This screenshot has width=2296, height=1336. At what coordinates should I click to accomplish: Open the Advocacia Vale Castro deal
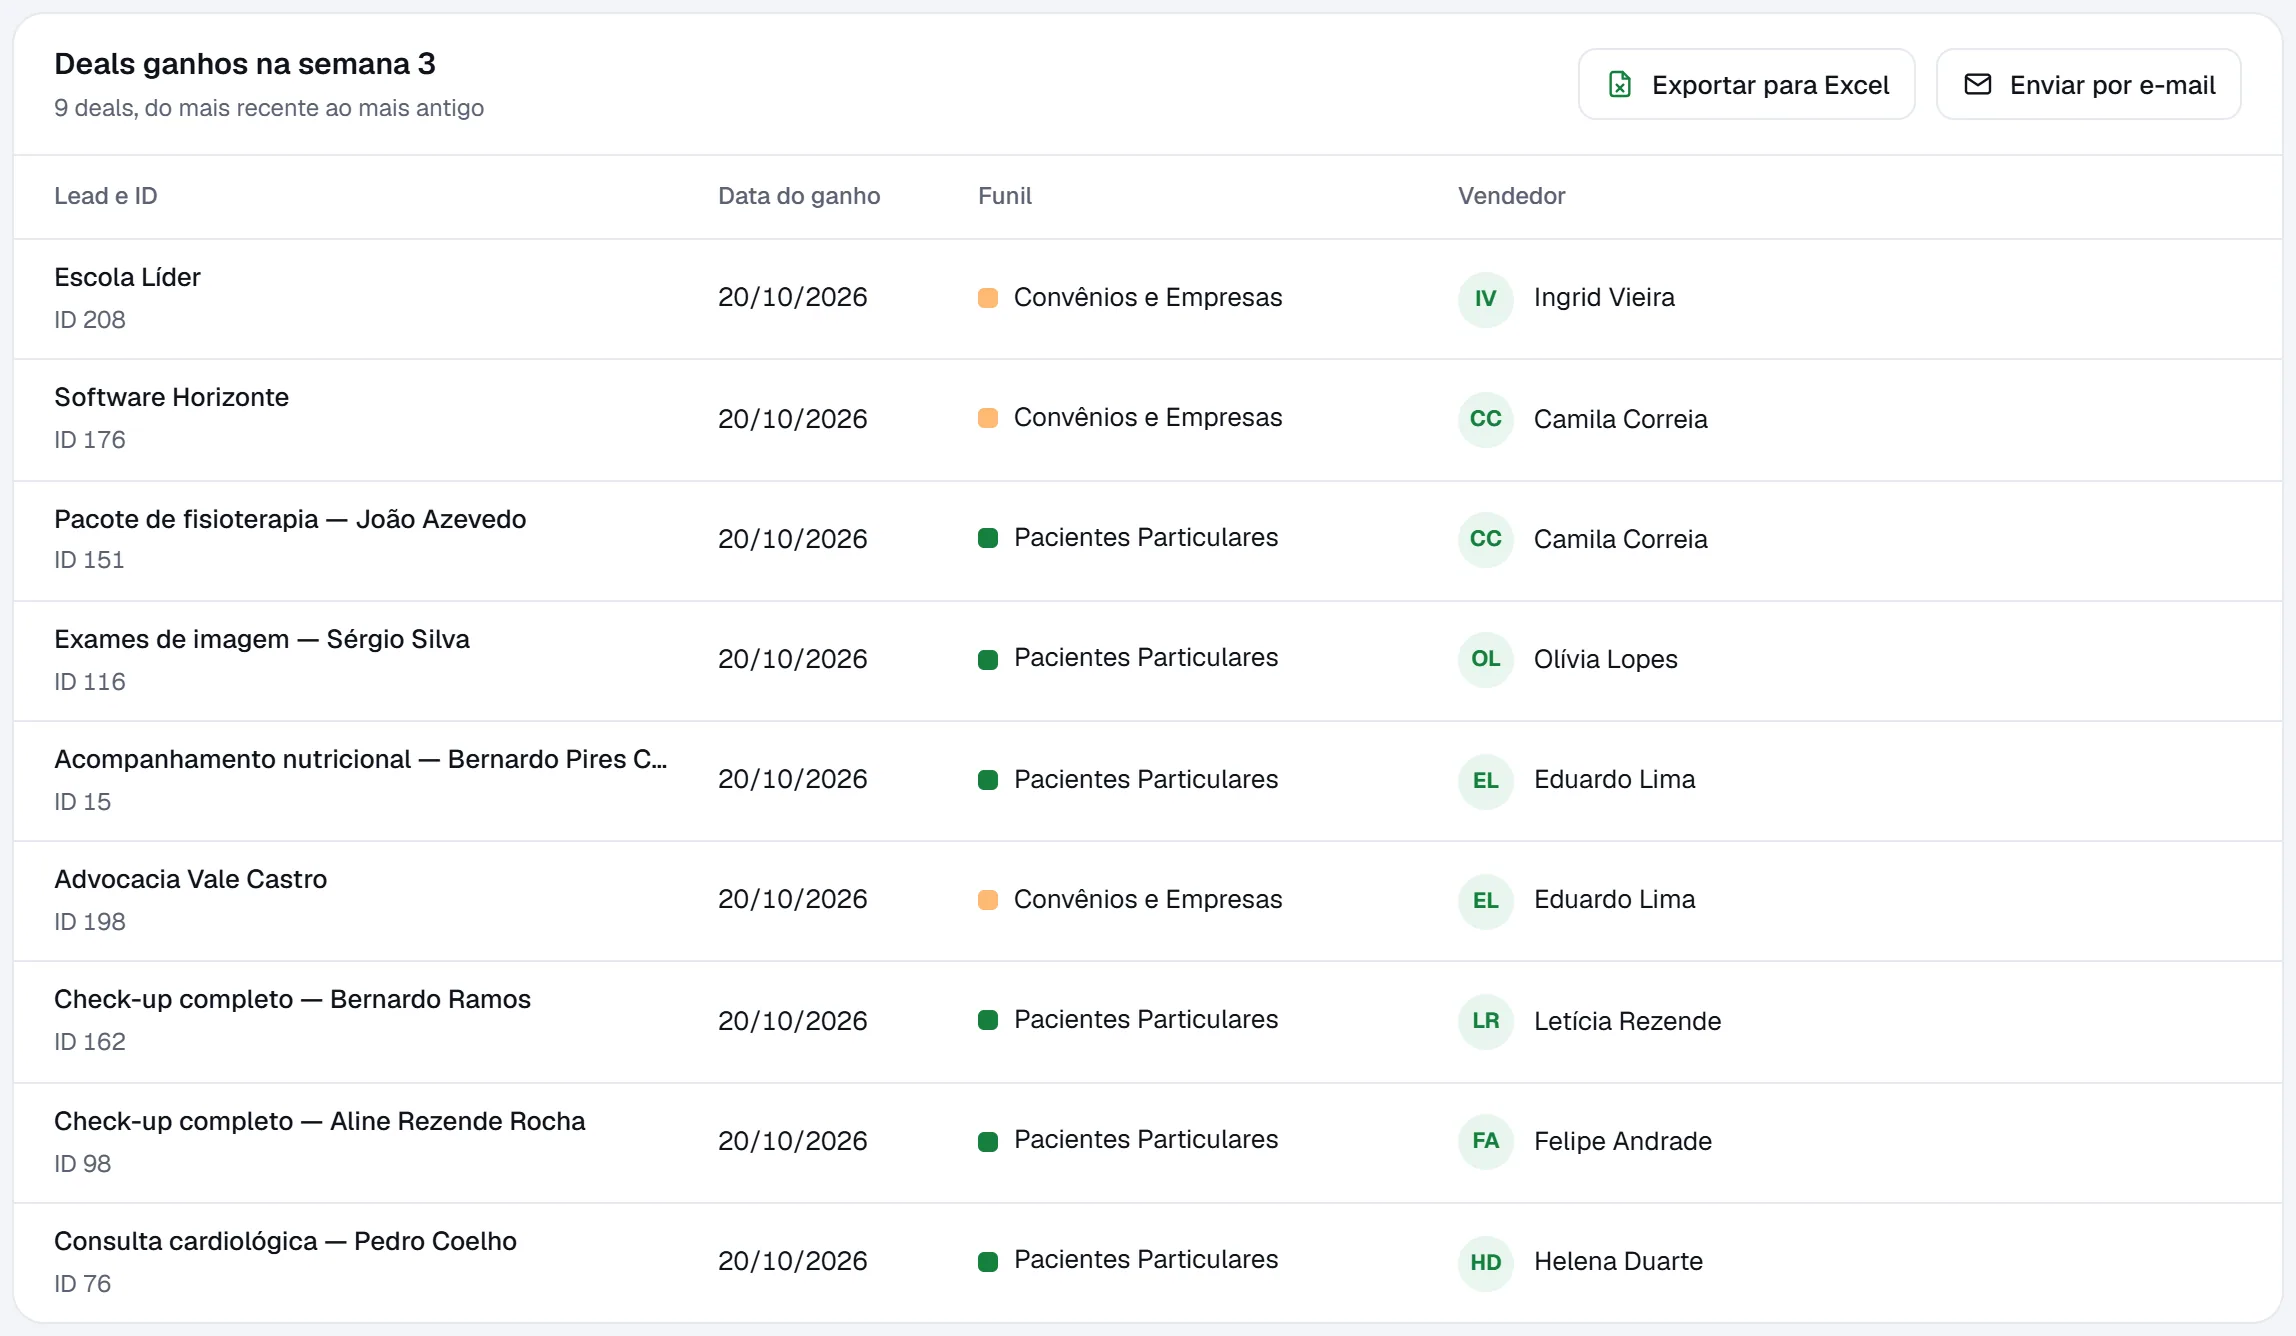190,879
